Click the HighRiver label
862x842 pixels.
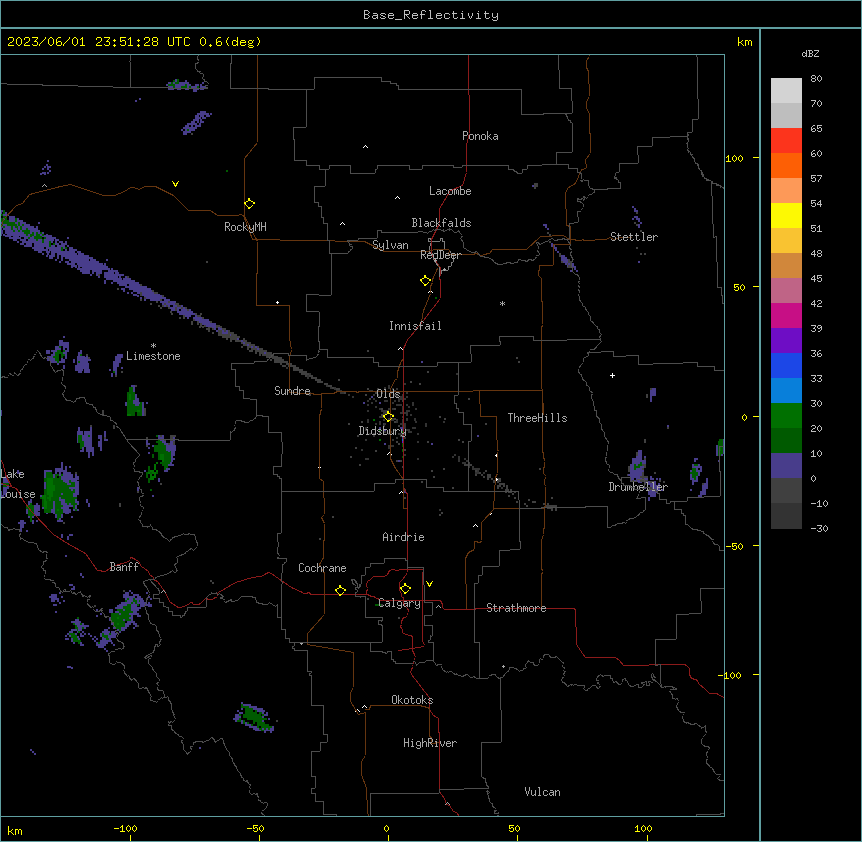(x=430, y=743)
